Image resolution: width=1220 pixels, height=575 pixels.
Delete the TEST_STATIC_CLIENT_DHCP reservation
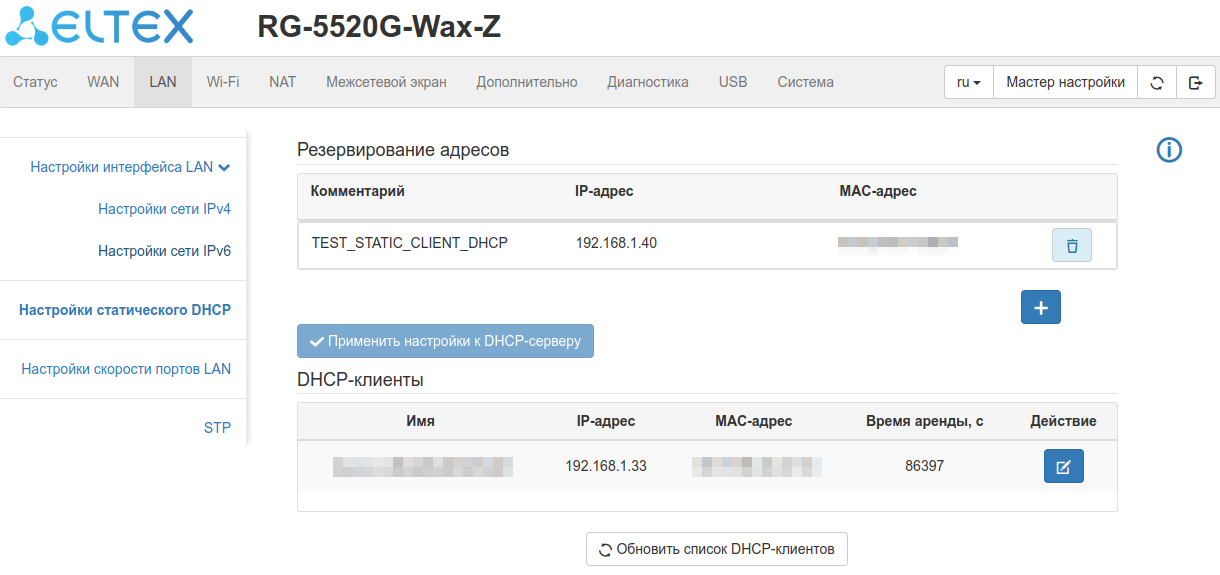click(1071, 245)
